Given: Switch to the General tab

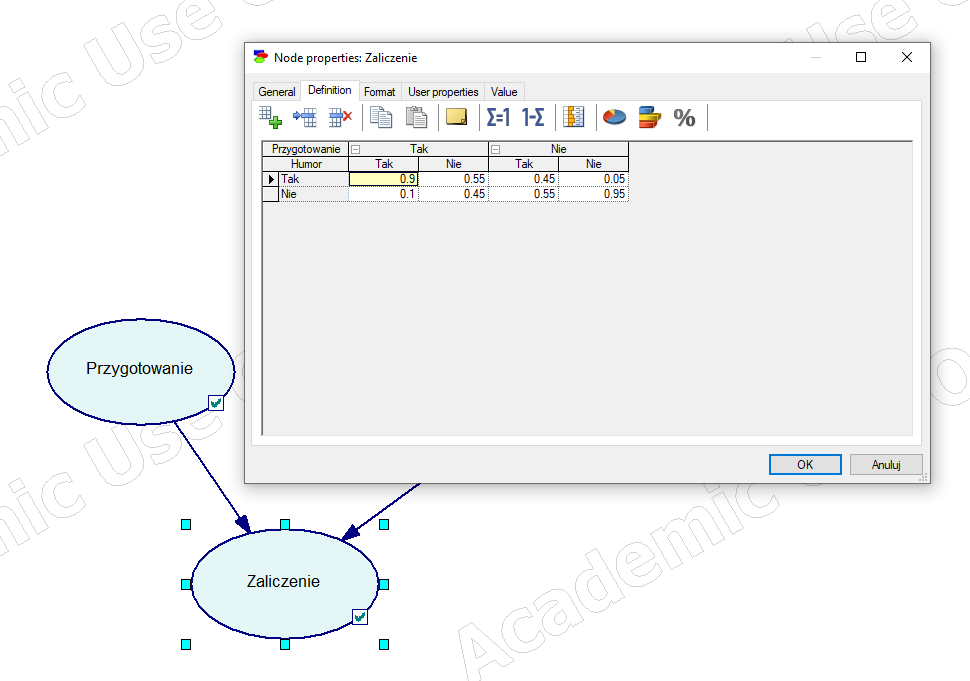Looking at the screenshot, I should pyautogui.click(x=277, y=92).
